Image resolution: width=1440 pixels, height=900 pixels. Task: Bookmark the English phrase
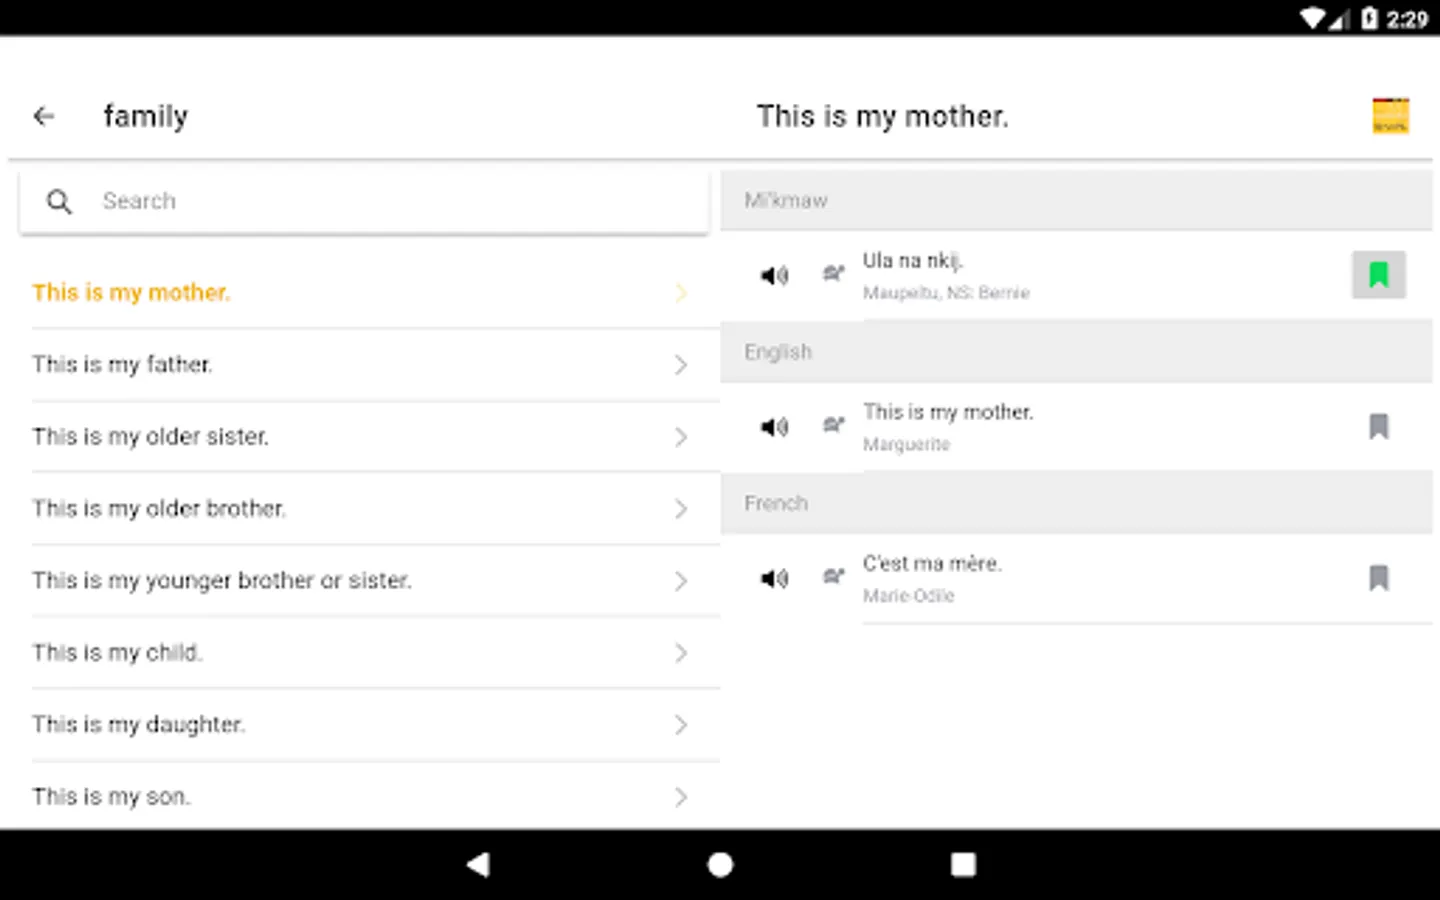pos(1379,427)
